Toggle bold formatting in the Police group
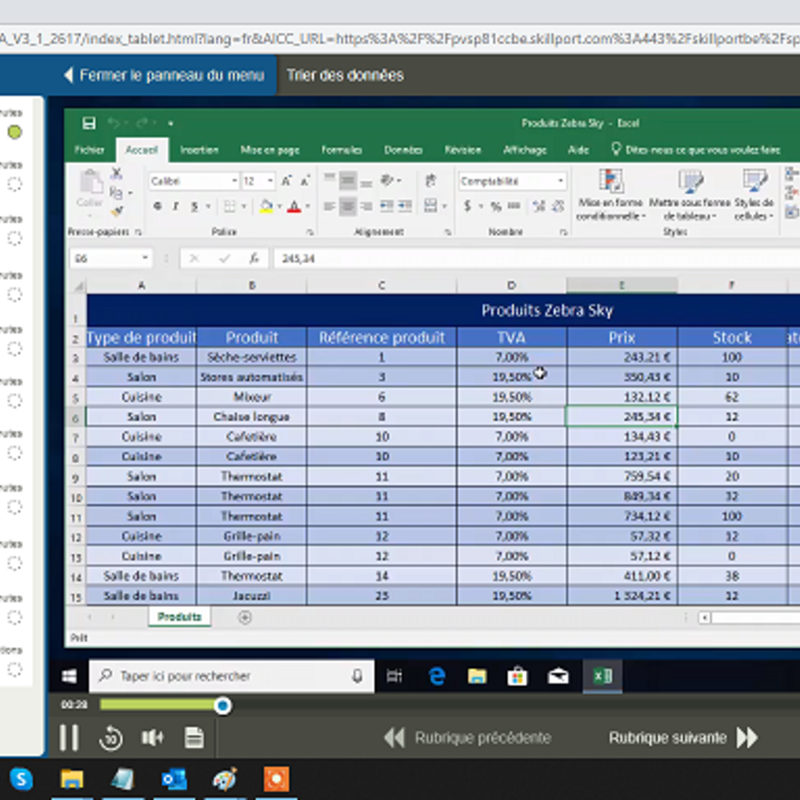 click(x=158, y=206)
